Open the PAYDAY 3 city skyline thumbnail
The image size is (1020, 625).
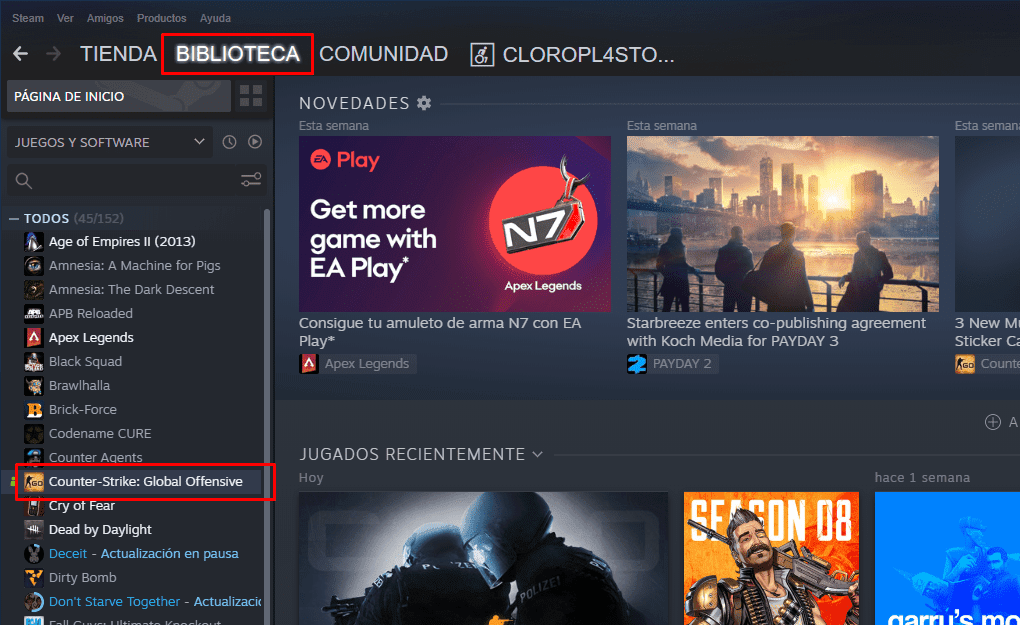[783, 224]
